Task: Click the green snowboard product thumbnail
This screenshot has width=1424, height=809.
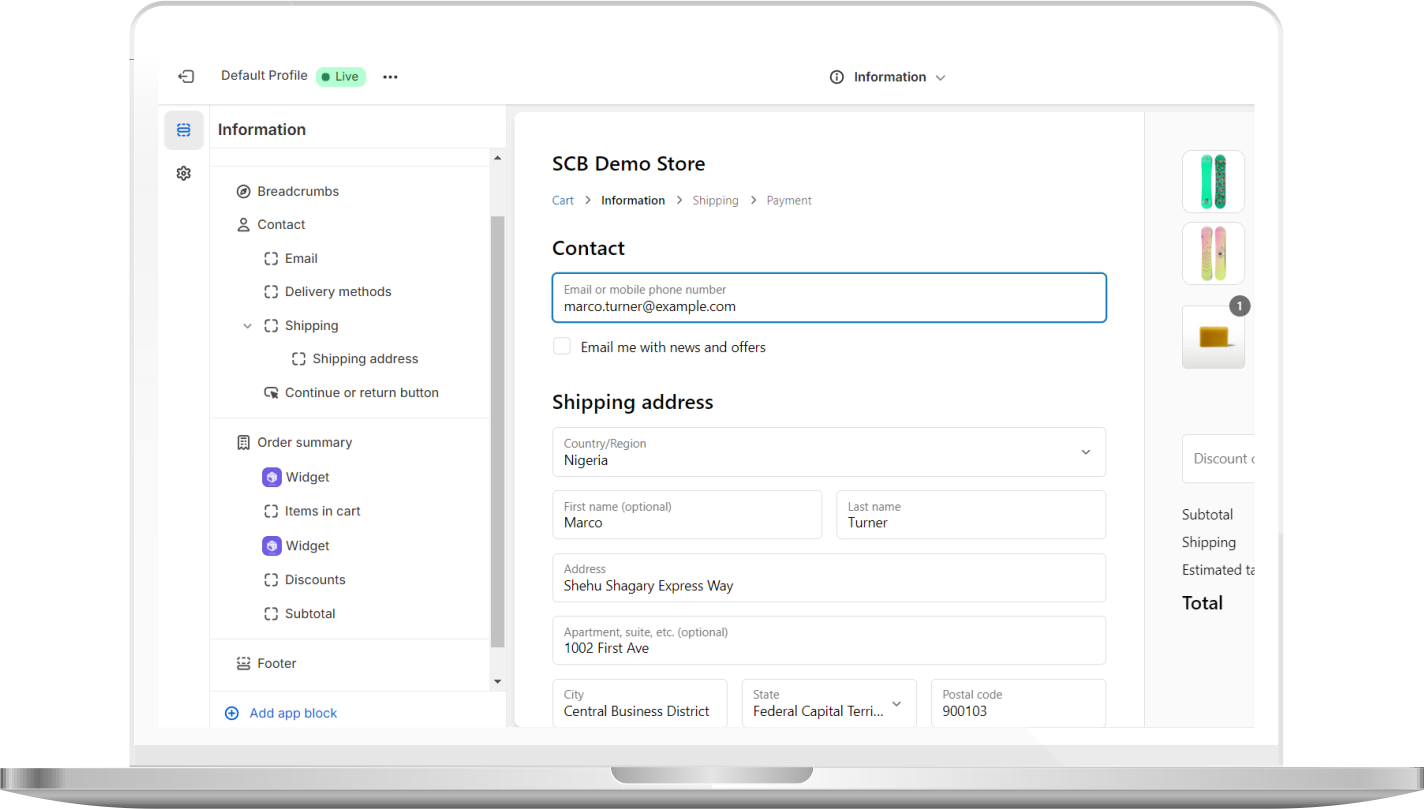Action: click(x=1213, y=181)
